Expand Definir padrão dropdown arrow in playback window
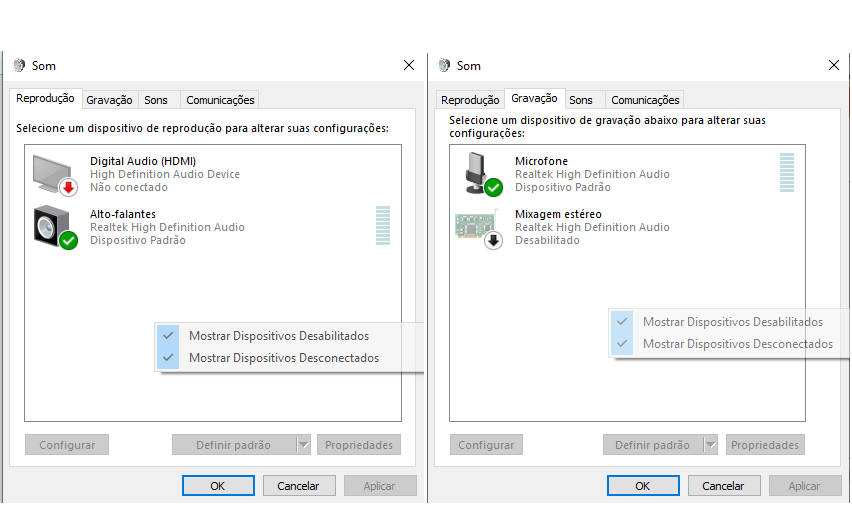 tap(303, 445)
